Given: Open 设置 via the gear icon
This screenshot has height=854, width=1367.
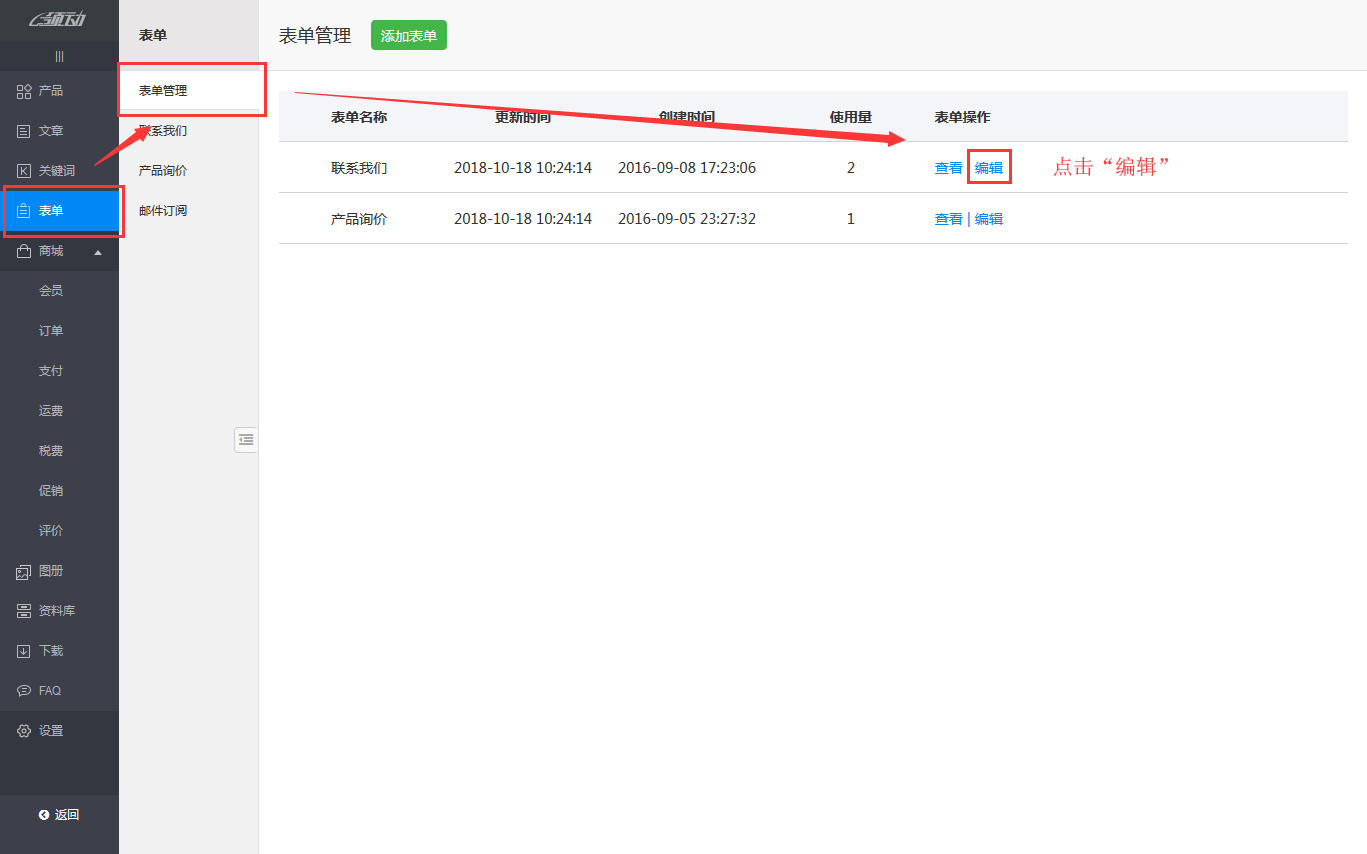Looking at the screenshot, I should click(x=24, y=731).
